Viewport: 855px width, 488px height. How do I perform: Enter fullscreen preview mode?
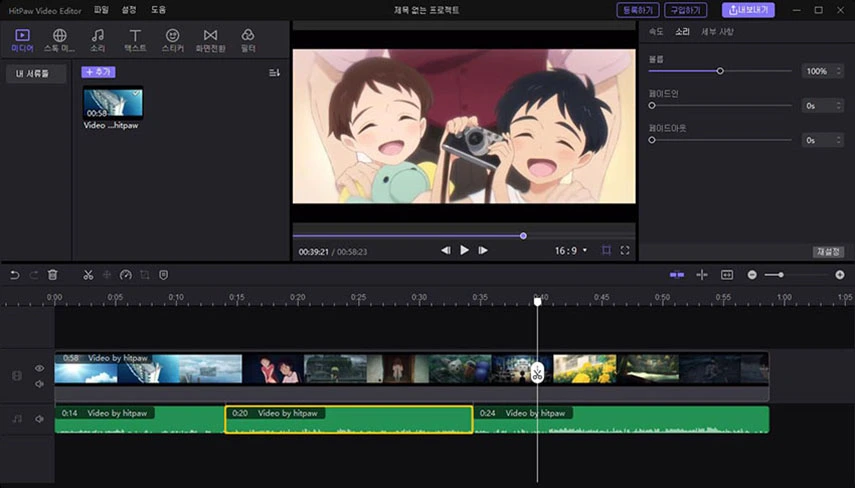(625, 250)
